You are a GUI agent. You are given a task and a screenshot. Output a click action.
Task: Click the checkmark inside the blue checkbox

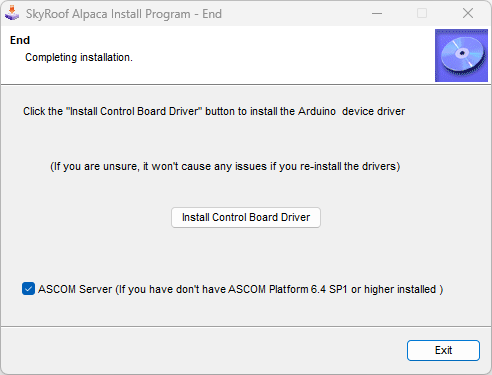coord(28,289)
